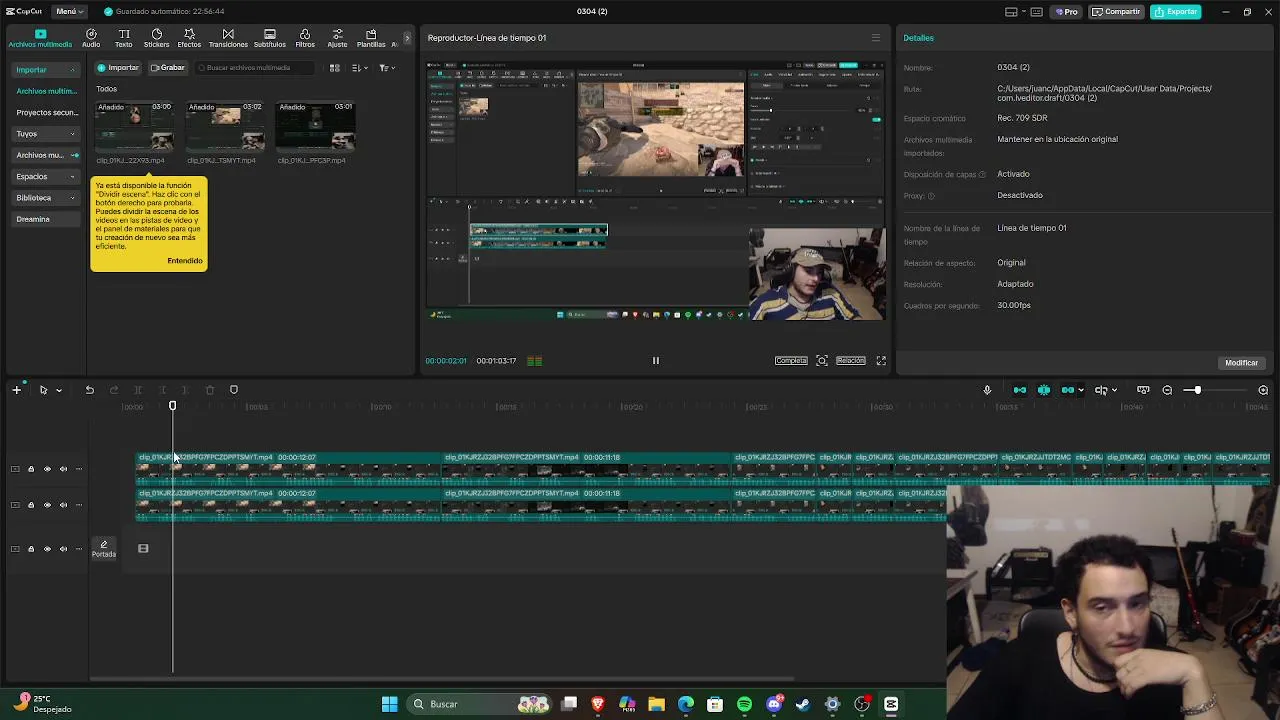The width and height of the screenshot is (1280, 720).
Task: Lock the top video track
Action: [x=31, y=469]
